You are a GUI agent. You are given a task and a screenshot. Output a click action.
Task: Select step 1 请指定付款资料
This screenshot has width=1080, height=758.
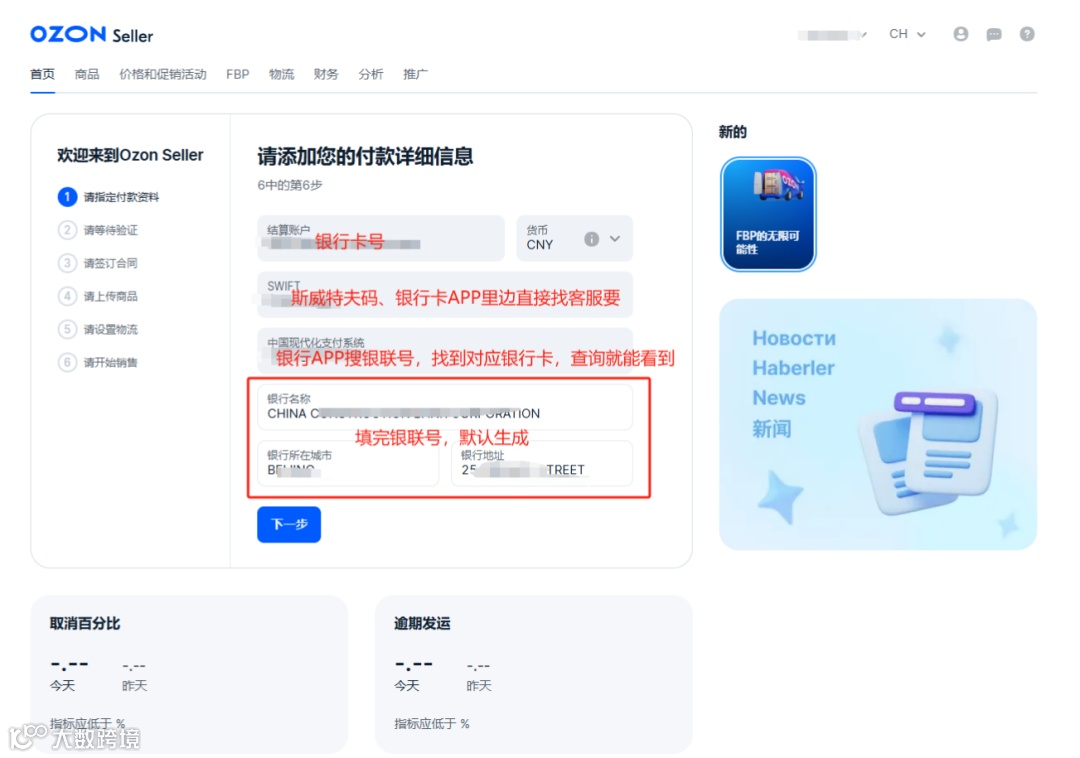pyautogui.click(x=108, y=197)
